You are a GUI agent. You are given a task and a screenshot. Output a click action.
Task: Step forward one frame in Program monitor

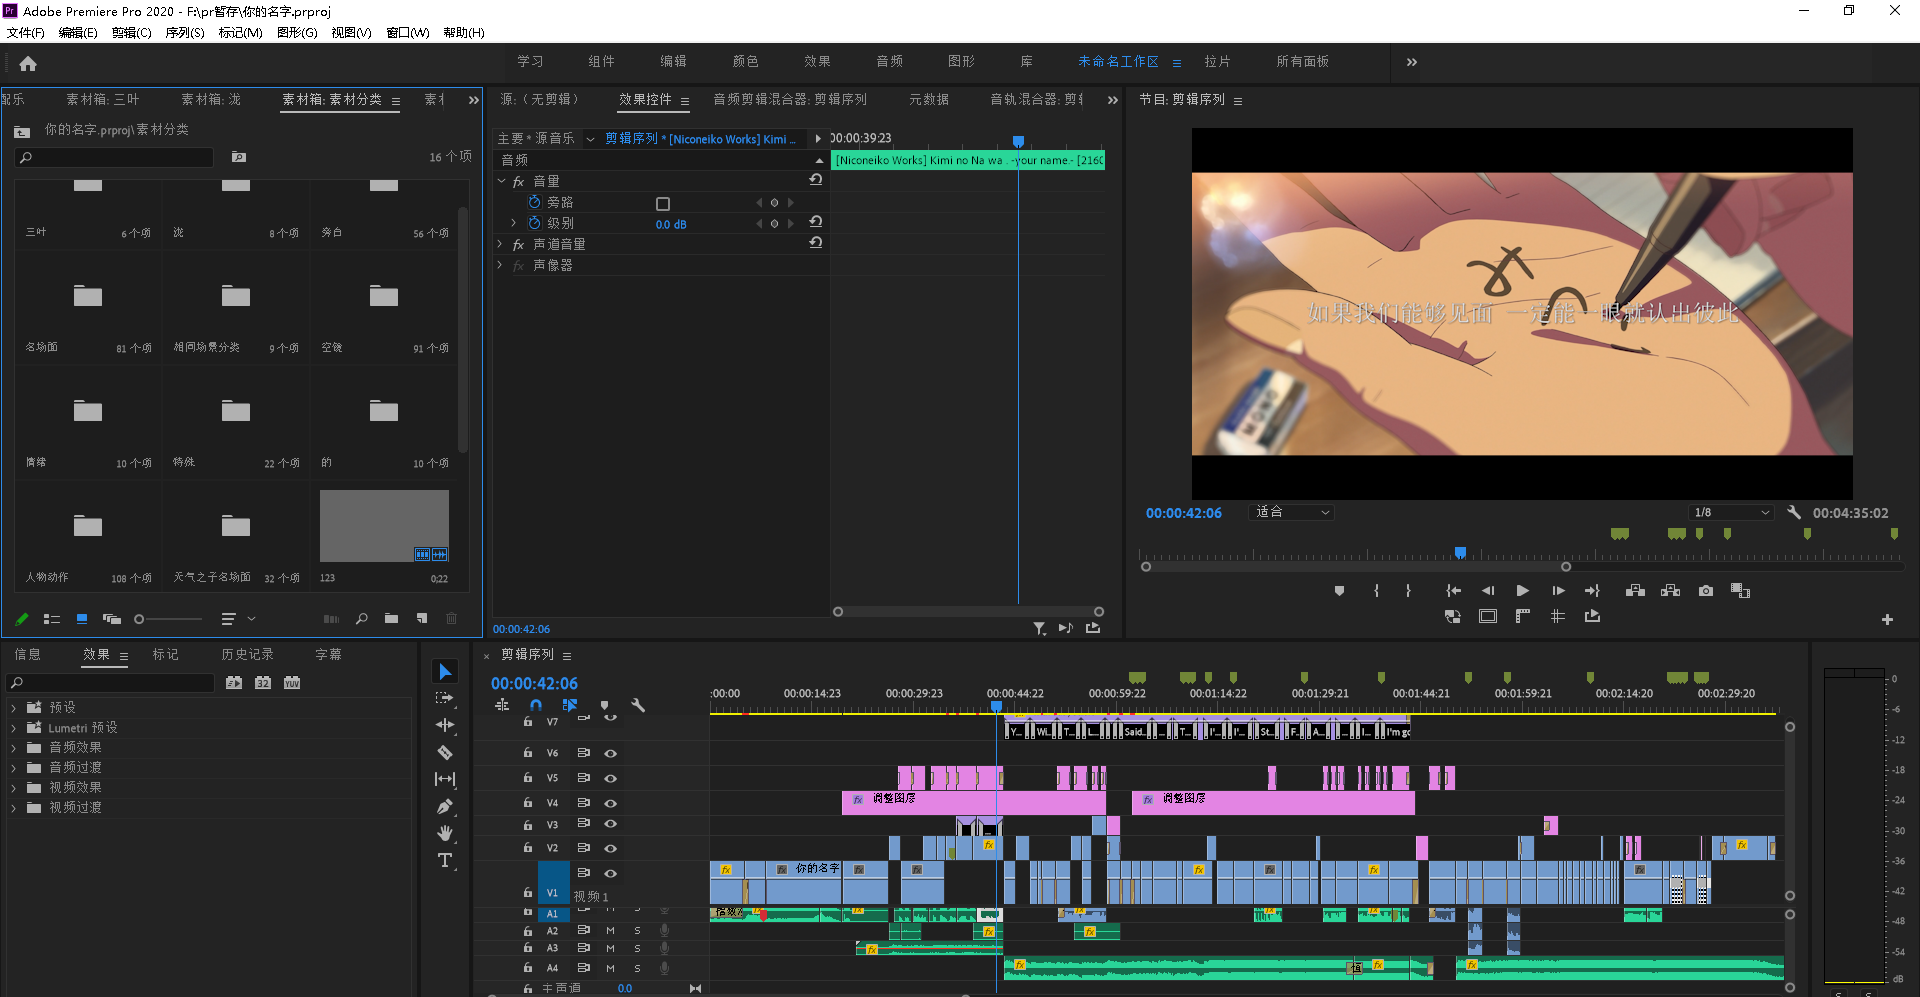1558,591
